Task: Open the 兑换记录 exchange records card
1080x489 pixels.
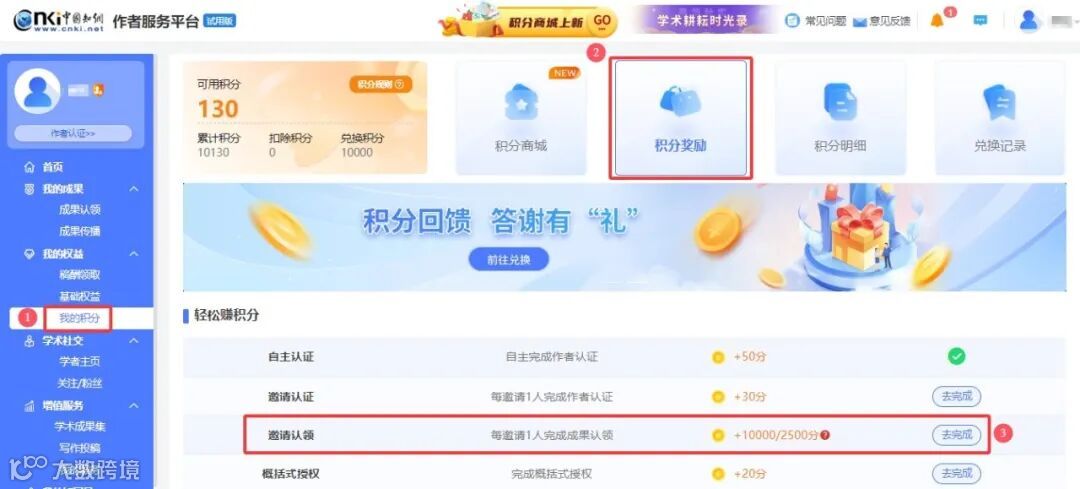Action: [x=1000, y=118]
